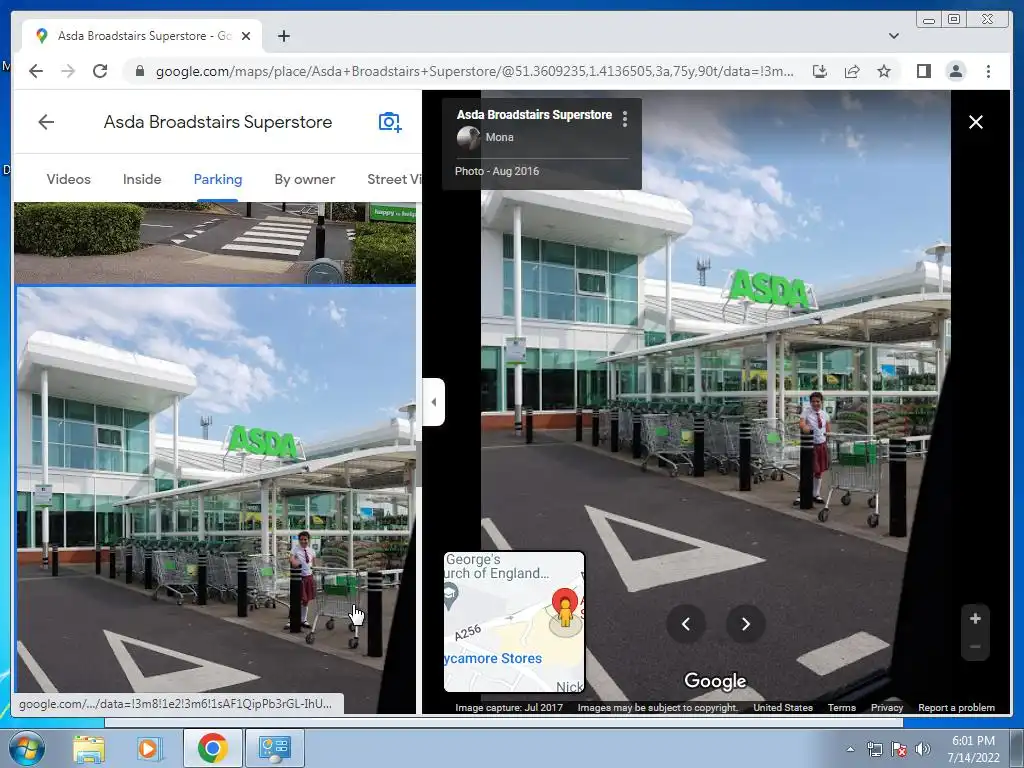Click the Chrome taskbar icon
Image resolution: width=1024 pixels, height=768 pixels.
tap(212, 748)
